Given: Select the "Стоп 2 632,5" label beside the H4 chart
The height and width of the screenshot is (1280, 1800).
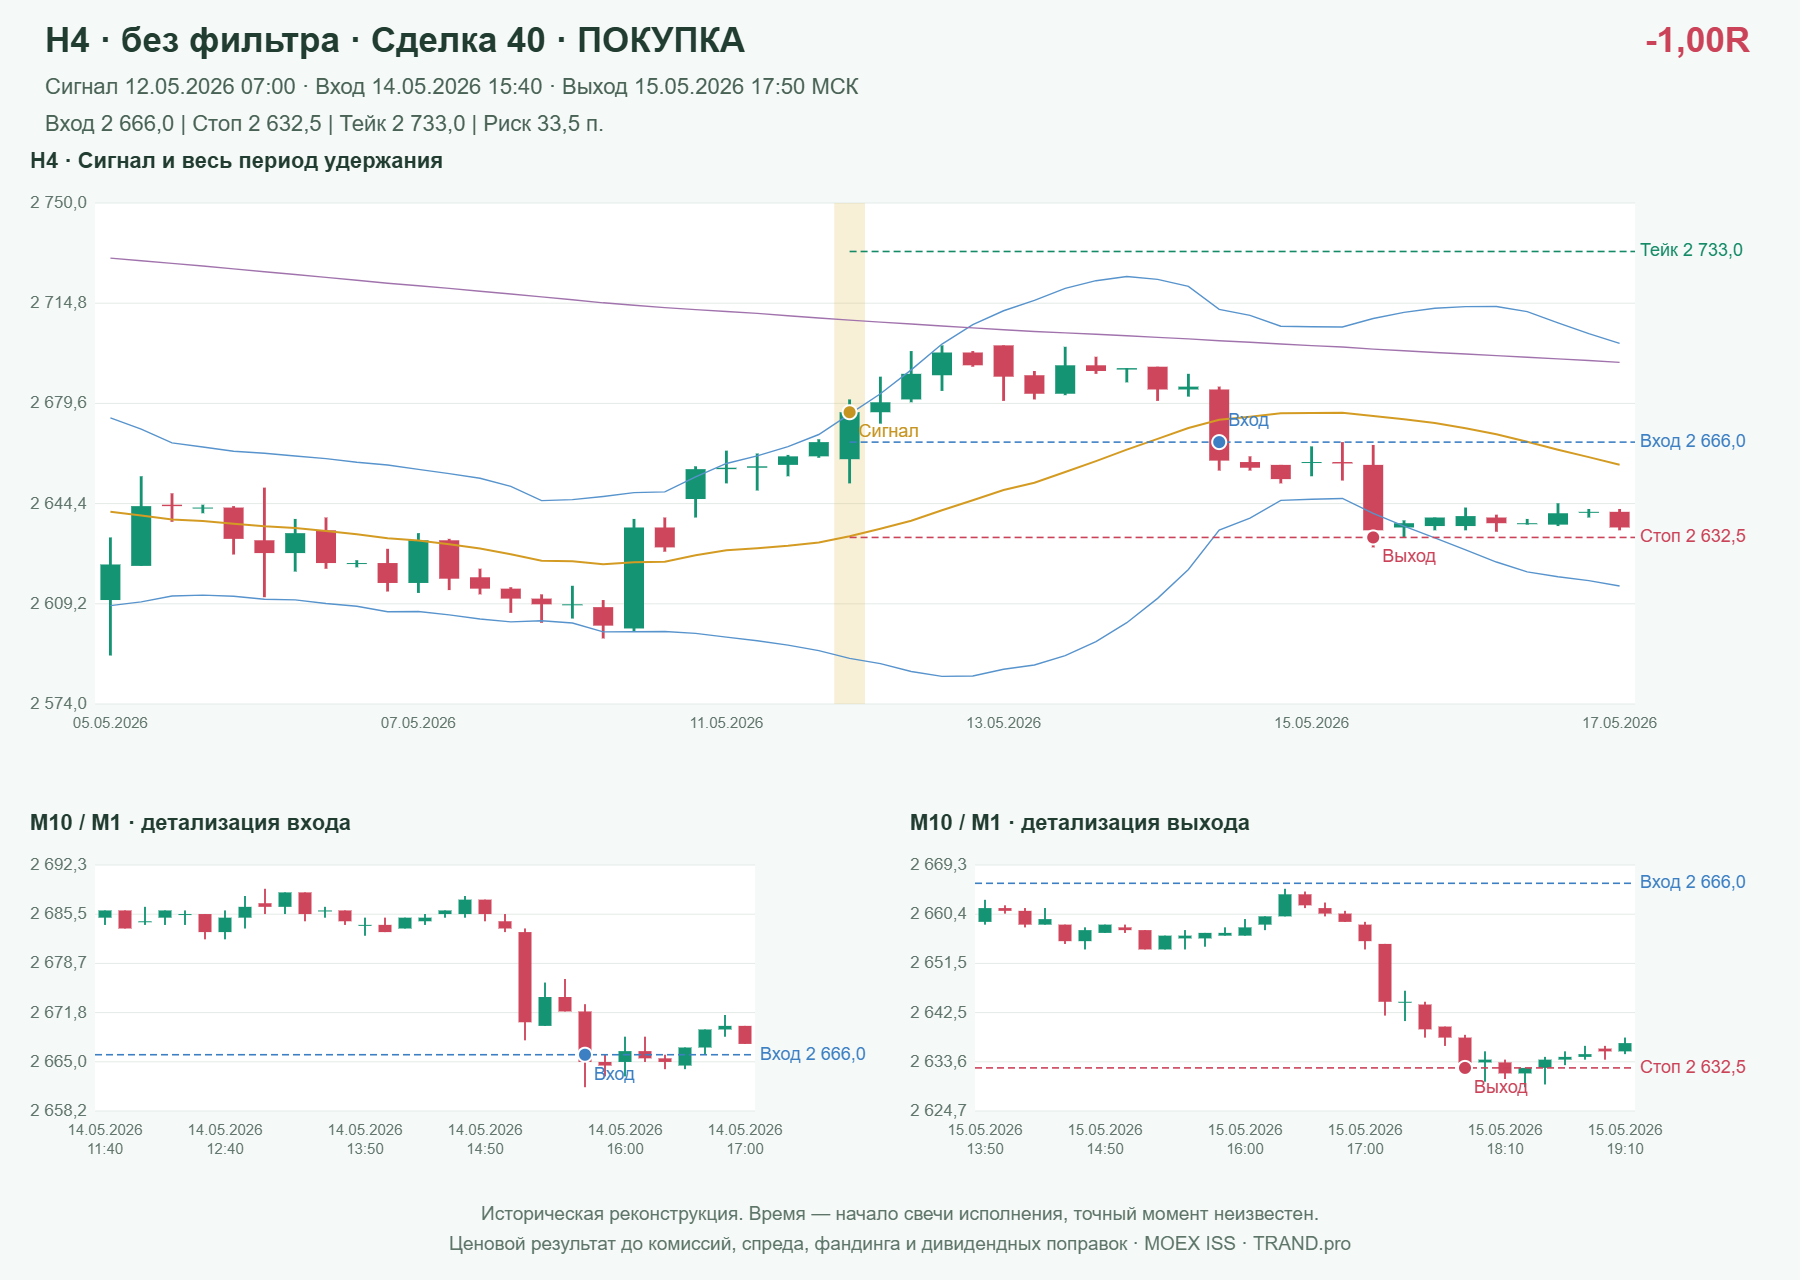Looking at the screenshot, I should pos(1693,536).
